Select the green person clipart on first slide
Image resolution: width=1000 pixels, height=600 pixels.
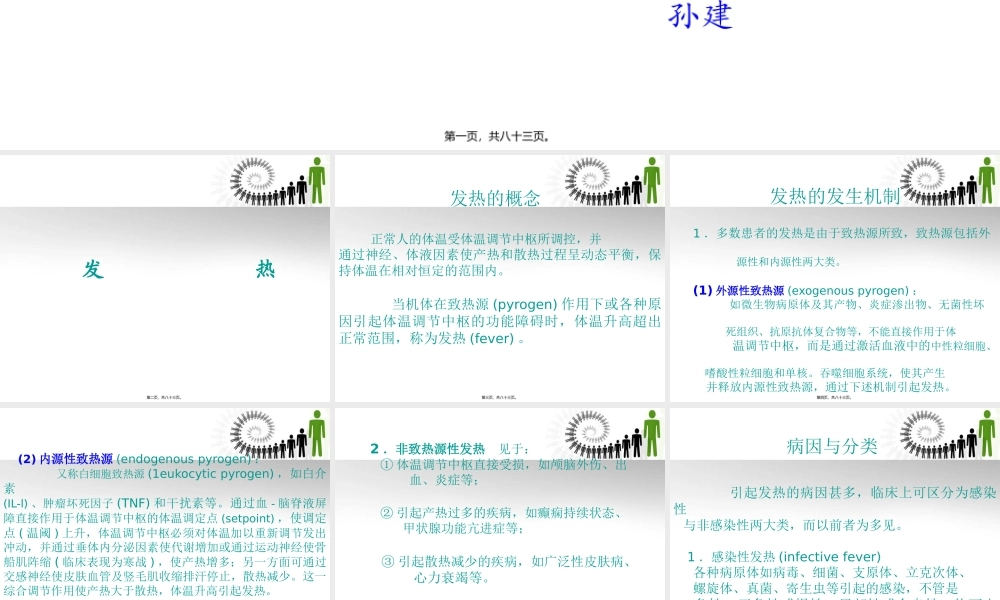point(316,182)
